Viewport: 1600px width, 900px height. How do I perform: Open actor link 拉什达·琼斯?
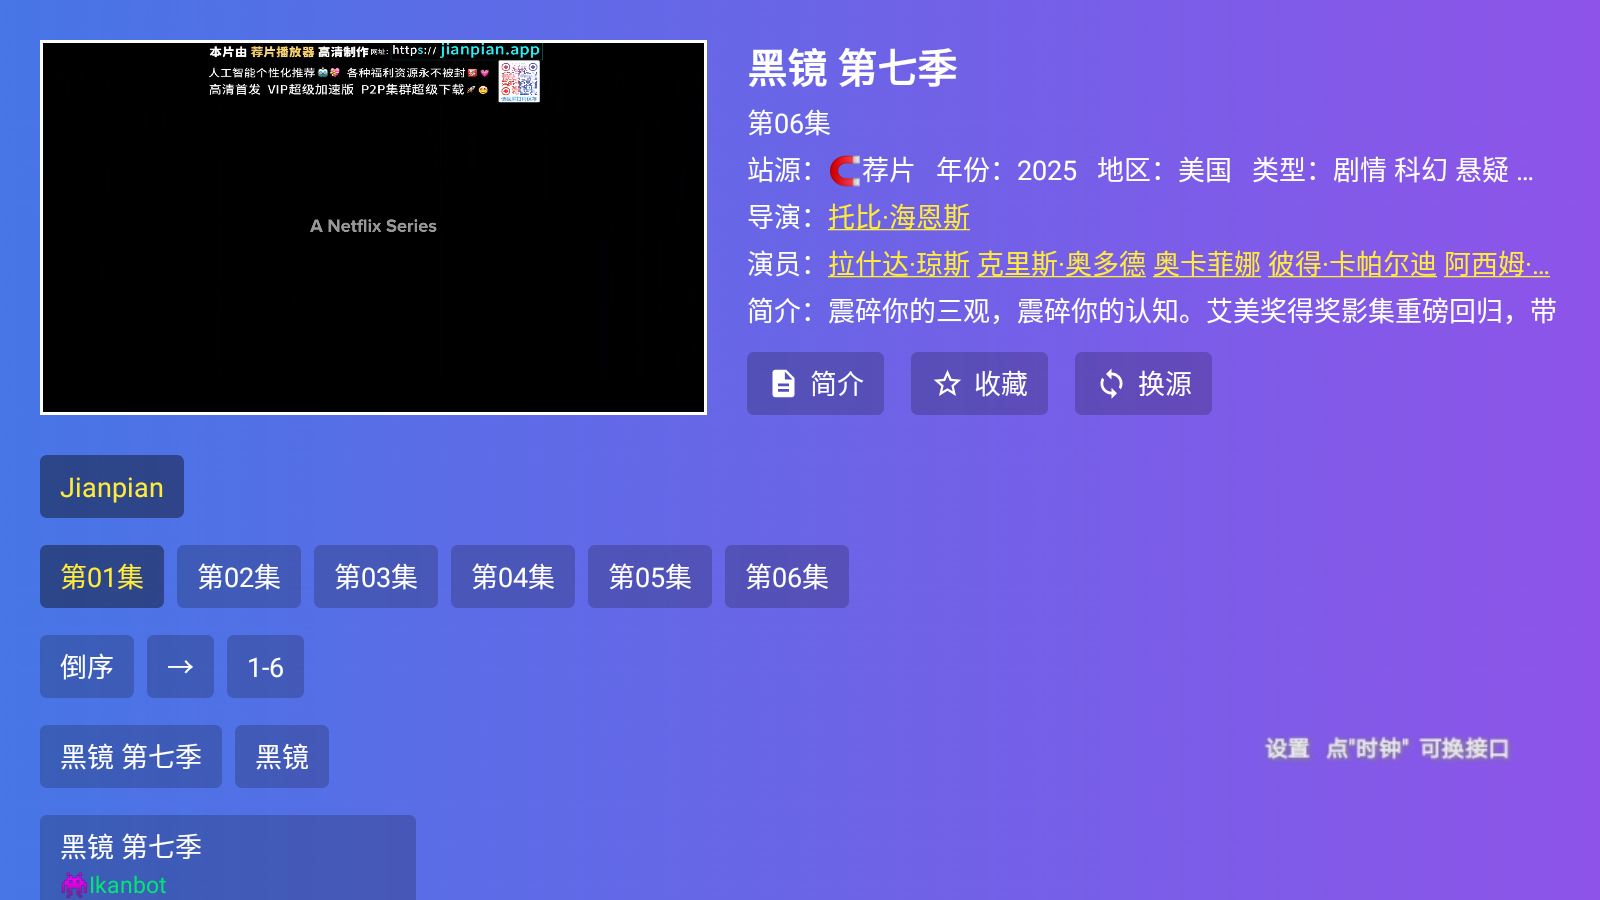click(899, 264)
